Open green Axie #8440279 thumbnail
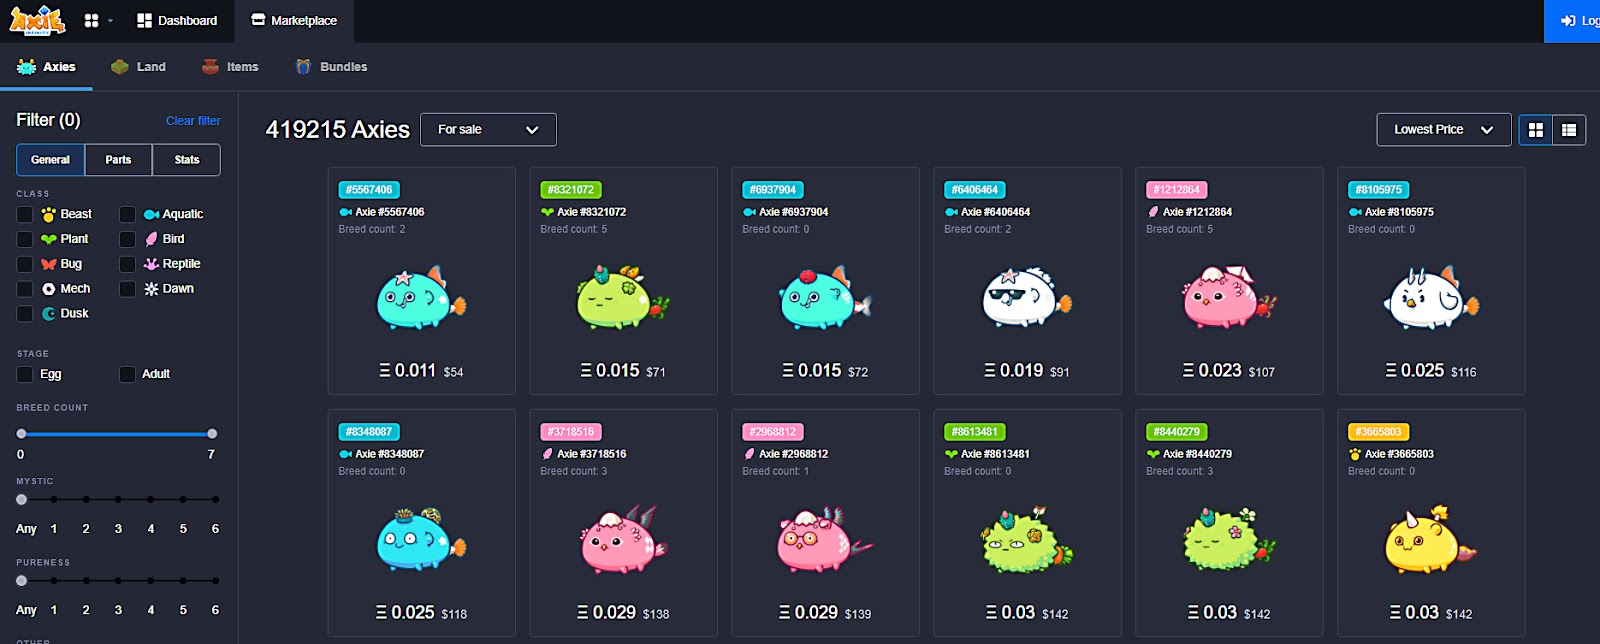 pos(1228,540)
